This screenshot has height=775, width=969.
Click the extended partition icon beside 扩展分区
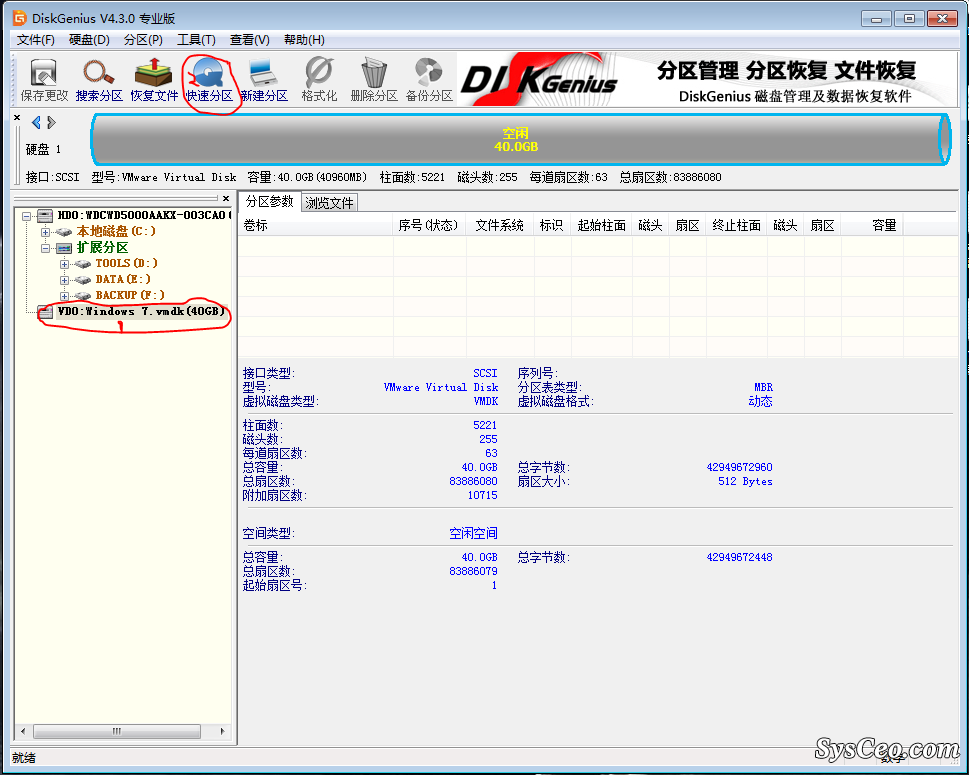64,248
